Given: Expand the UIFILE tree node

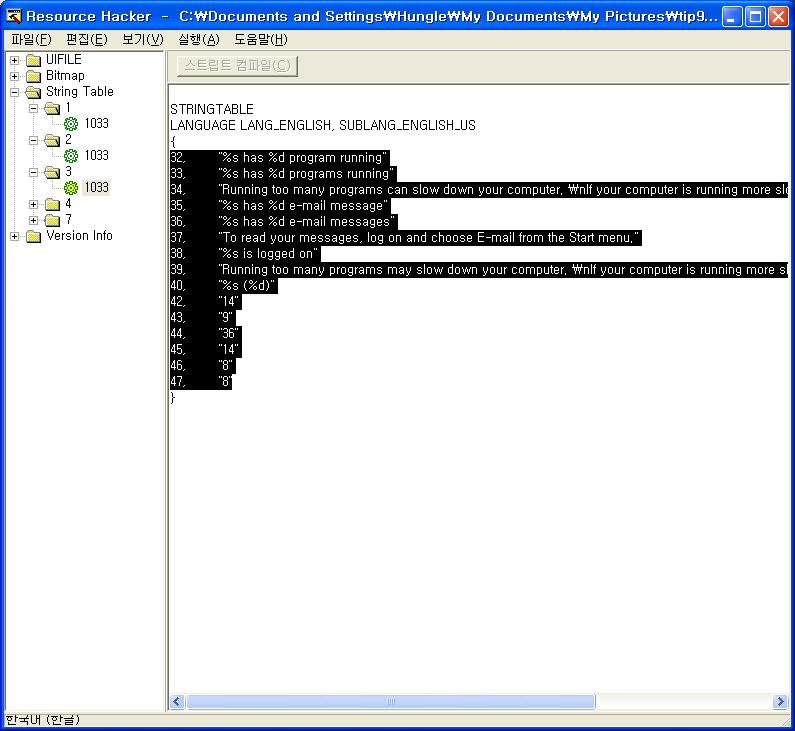Looking at the screenshot, I should [x=15, y=60].
